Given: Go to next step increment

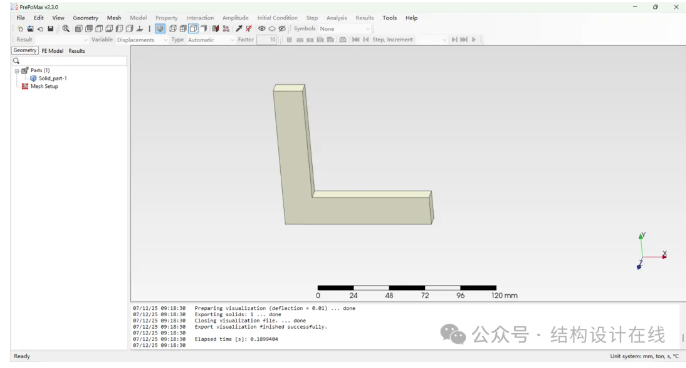Looking at the screenshot, I should pyautogui.click(x=455, y=40).
